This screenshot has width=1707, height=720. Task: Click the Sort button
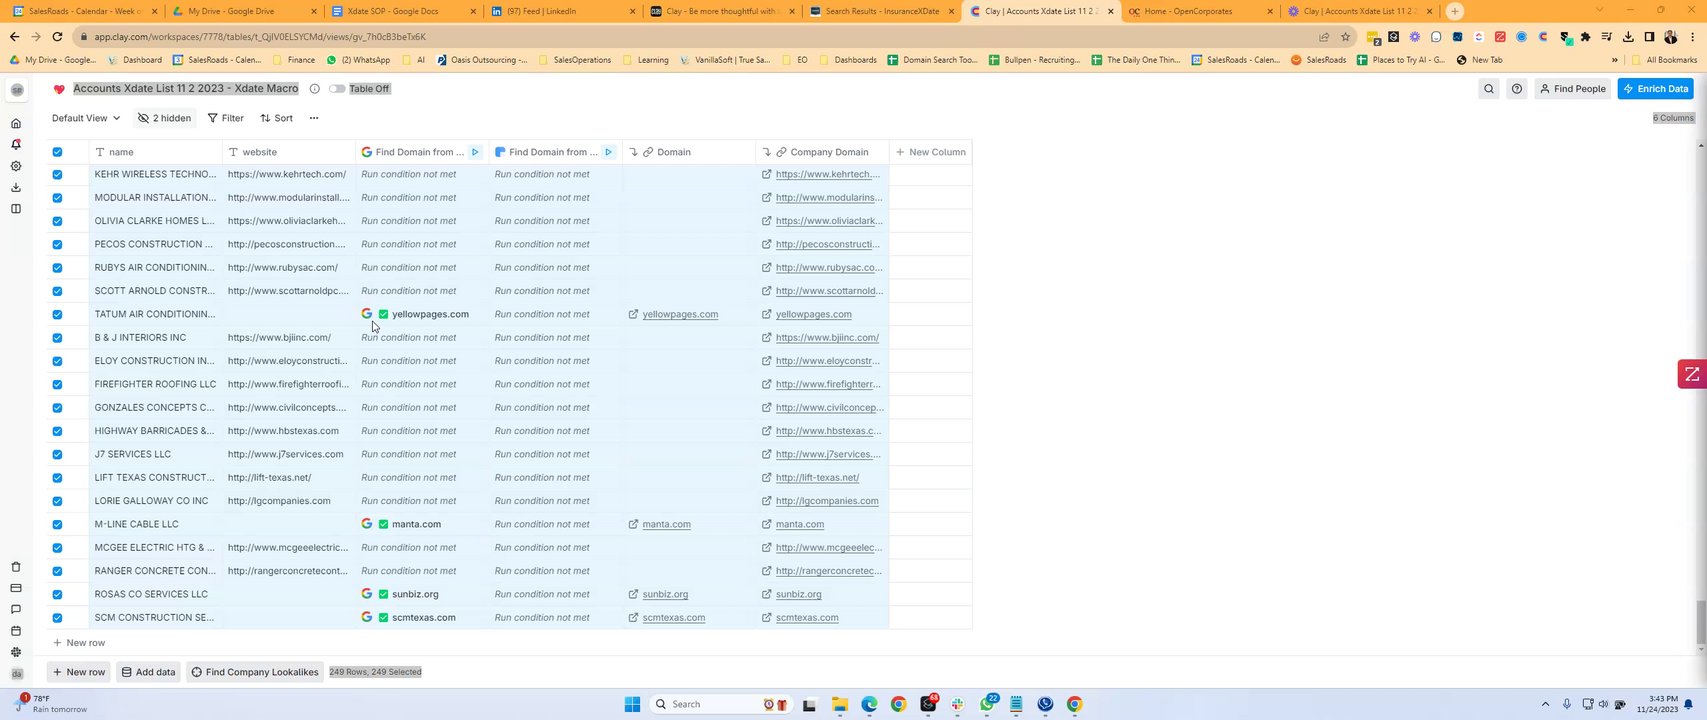click(277, 118)
